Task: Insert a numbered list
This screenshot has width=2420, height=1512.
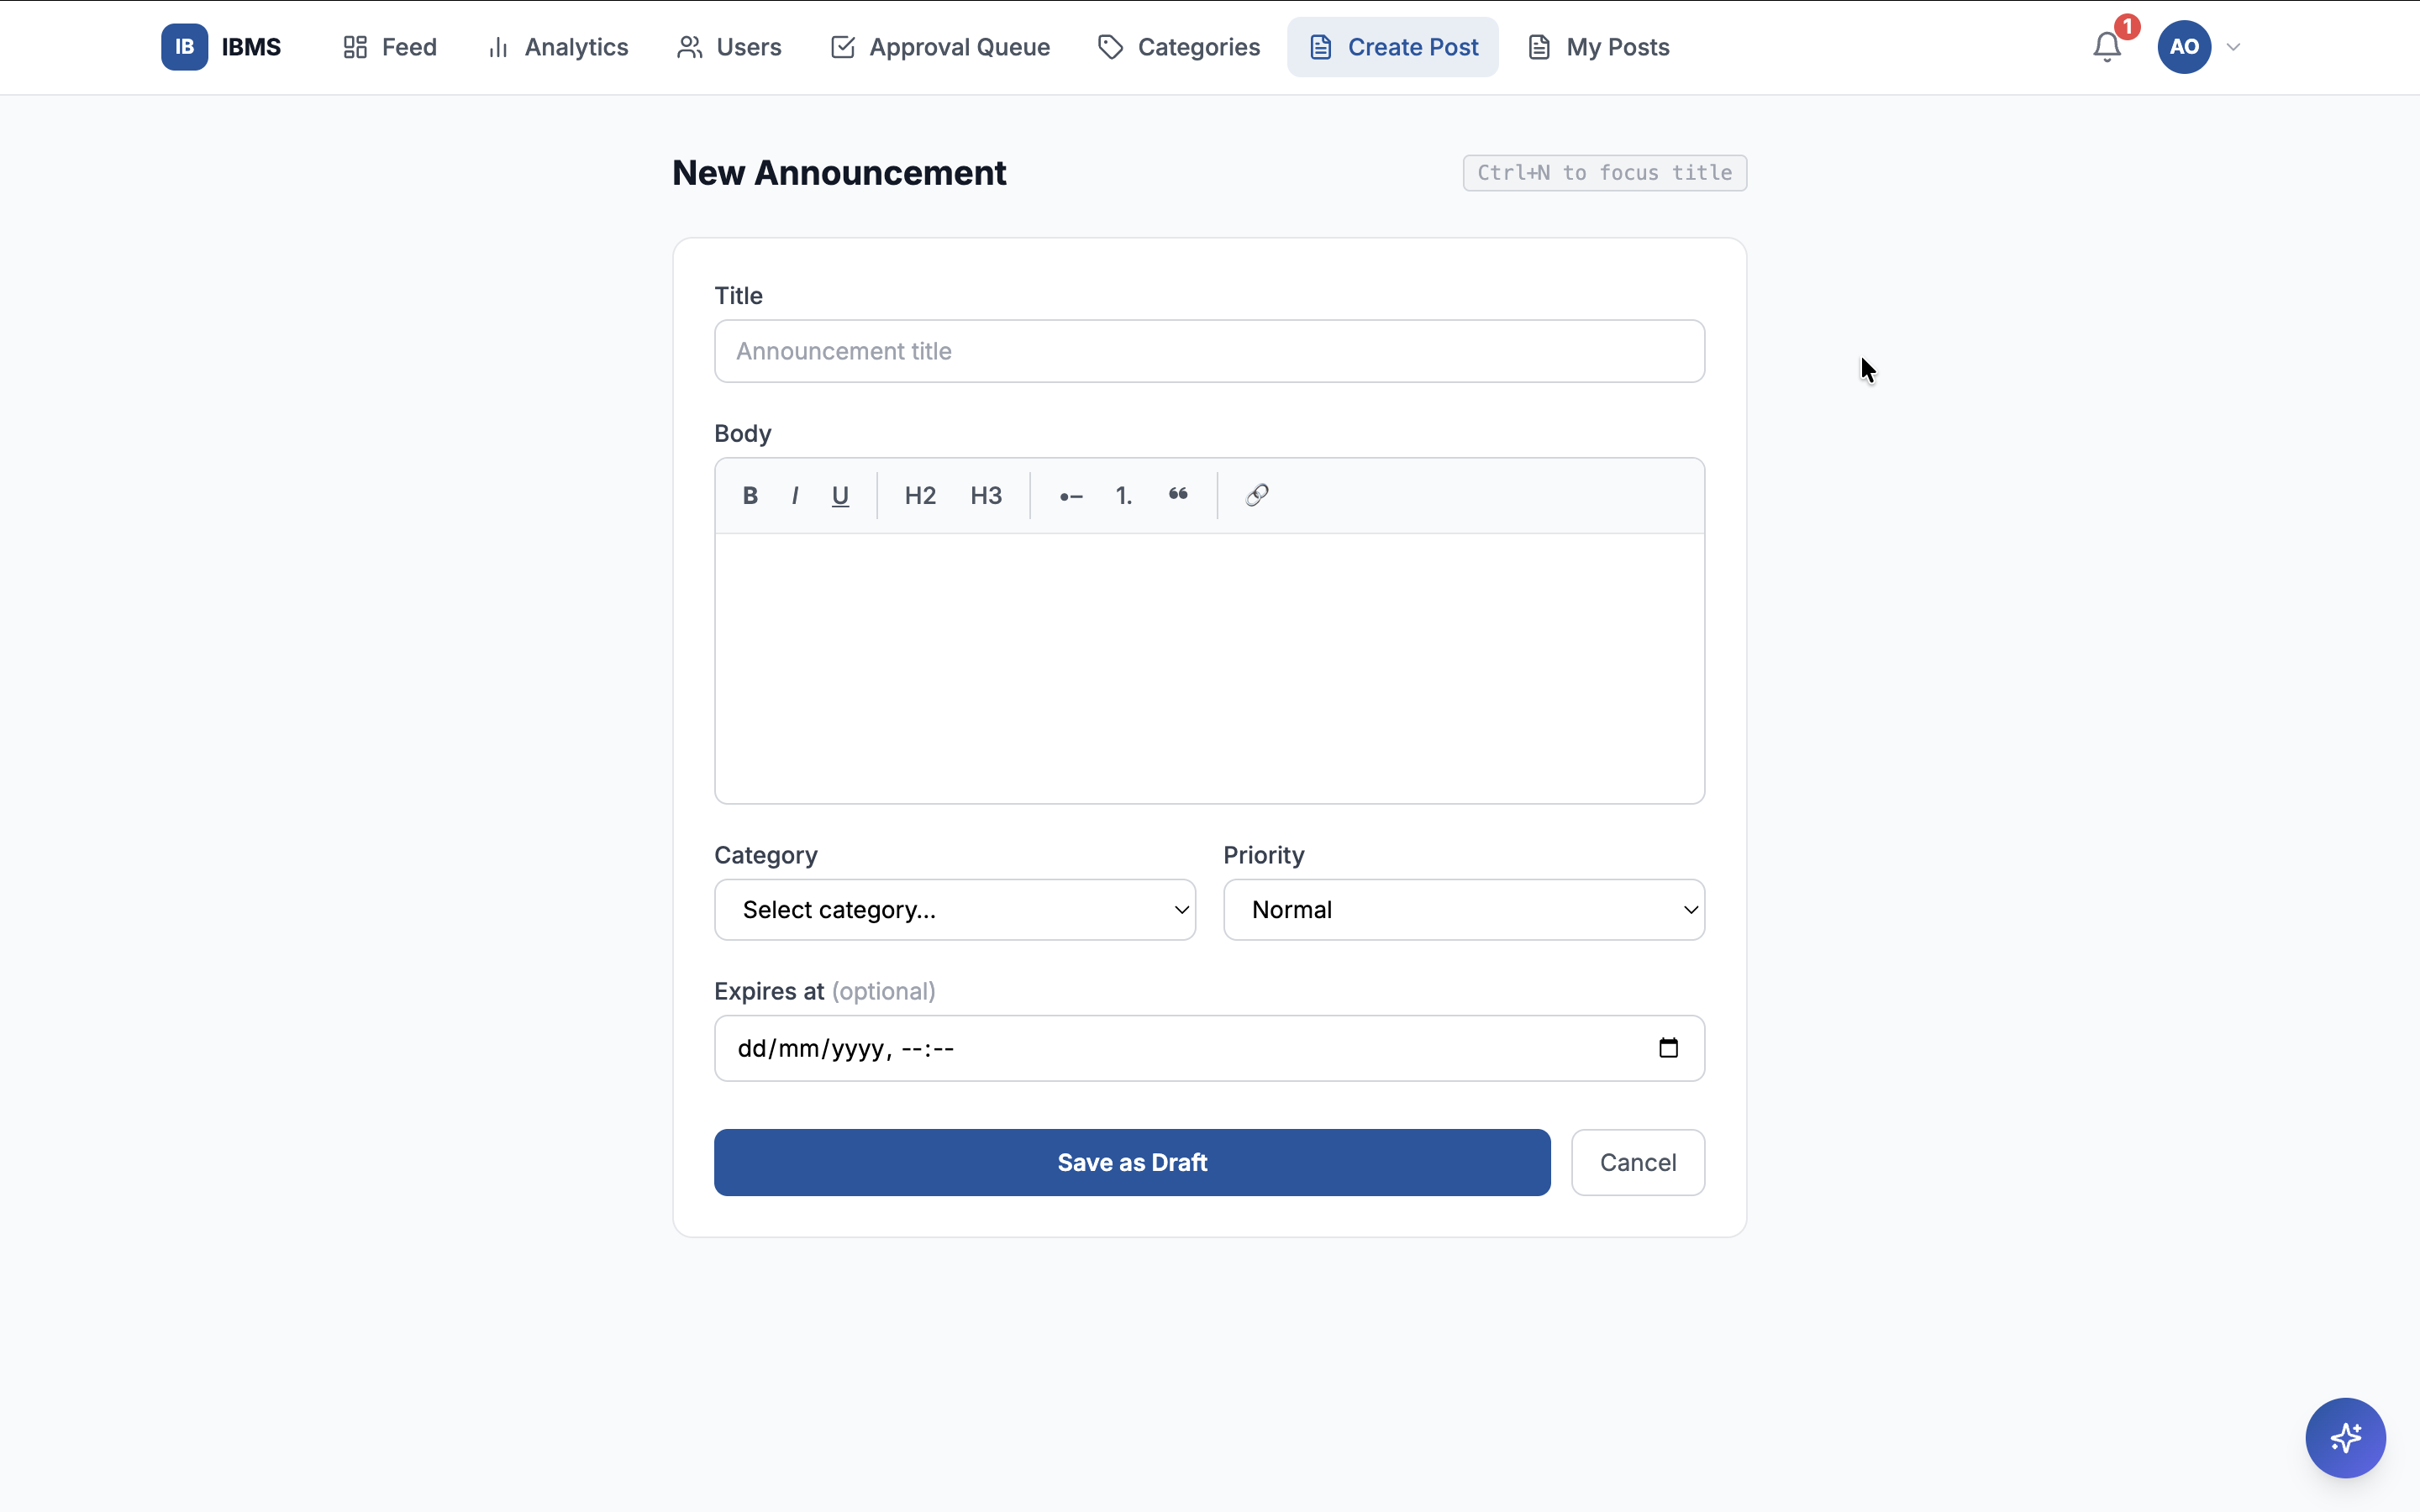Action: tap(1124, 495)
